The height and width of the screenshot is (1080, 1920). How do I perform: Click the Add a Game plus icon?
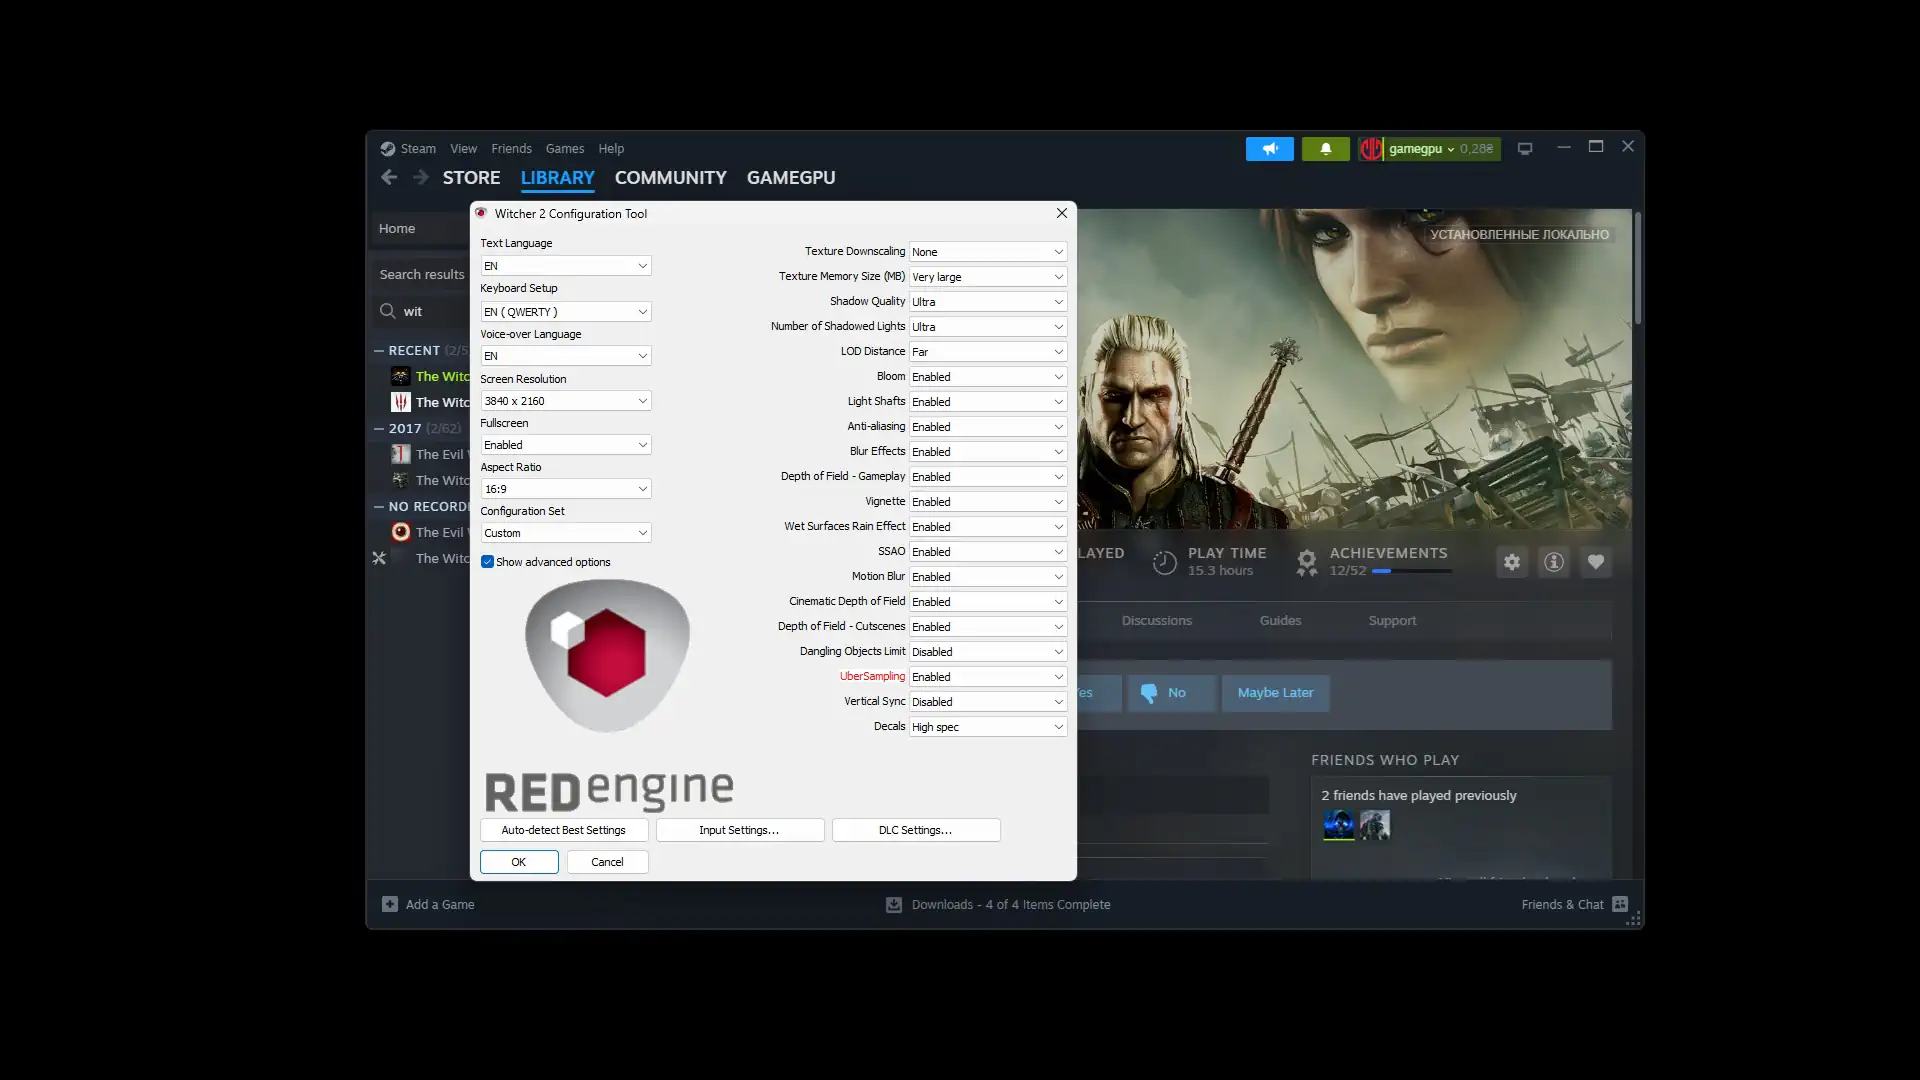pyautogui.click(x=390, y=904)
